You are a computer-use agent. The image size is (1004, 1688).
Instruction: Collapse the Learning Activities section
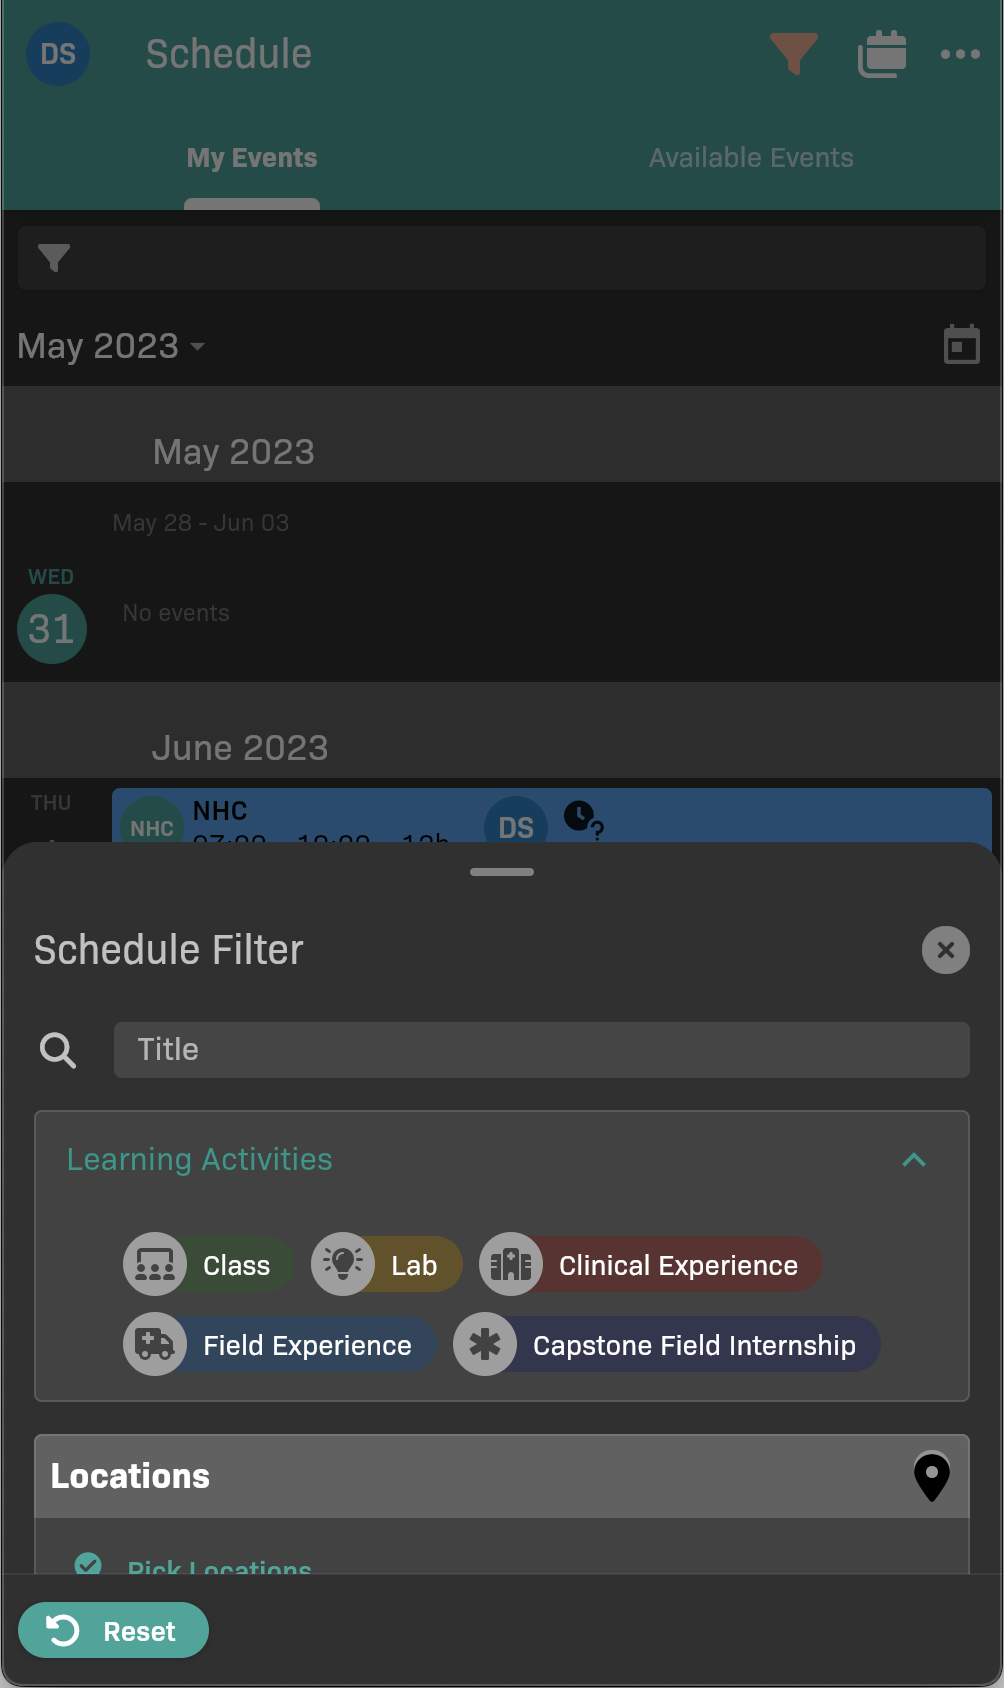click(x=913, y=1160)
